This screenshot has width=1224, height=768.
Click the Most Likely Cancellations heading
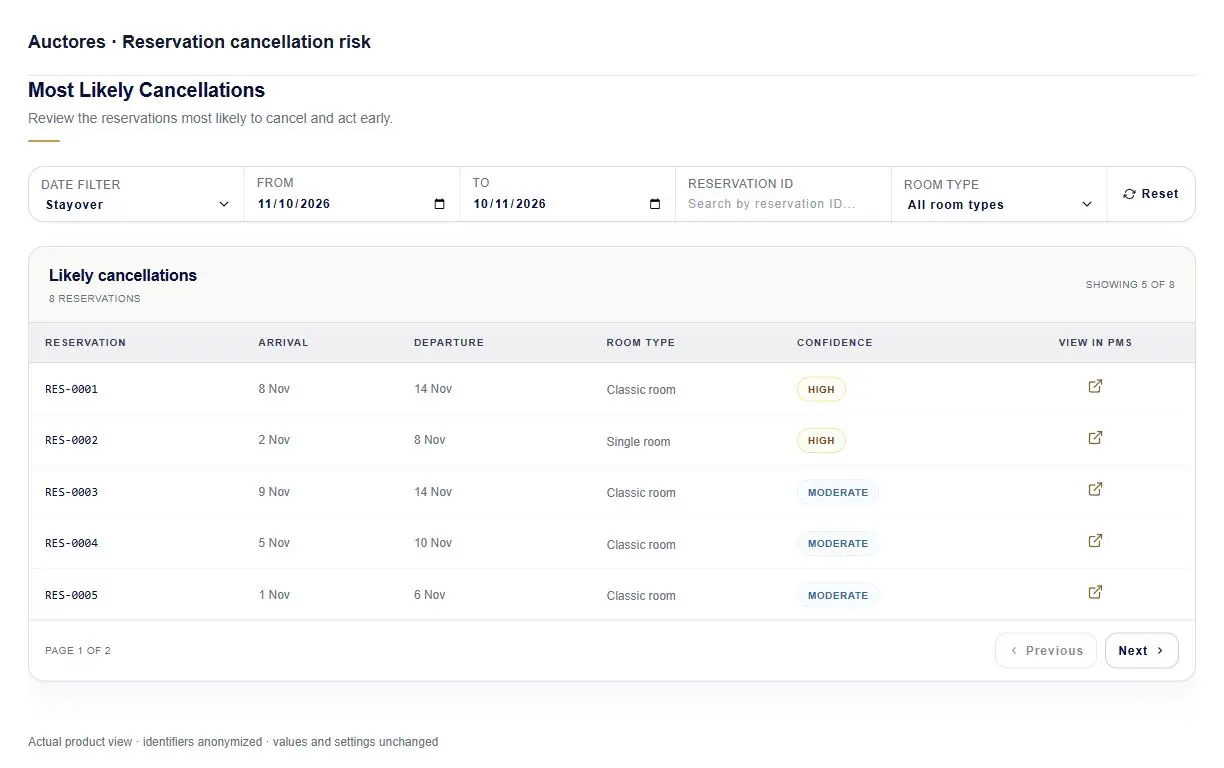click(146, 90)
